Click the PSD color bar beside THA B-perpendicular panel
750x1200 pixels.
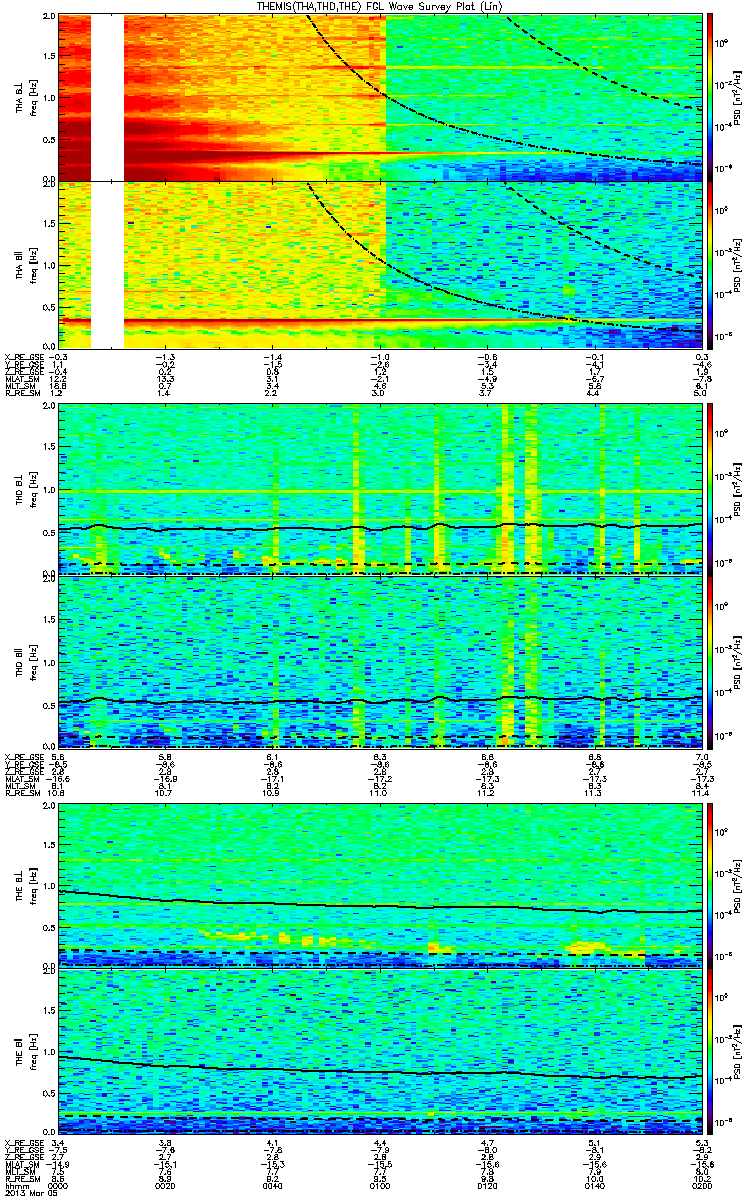coord(709,97)
